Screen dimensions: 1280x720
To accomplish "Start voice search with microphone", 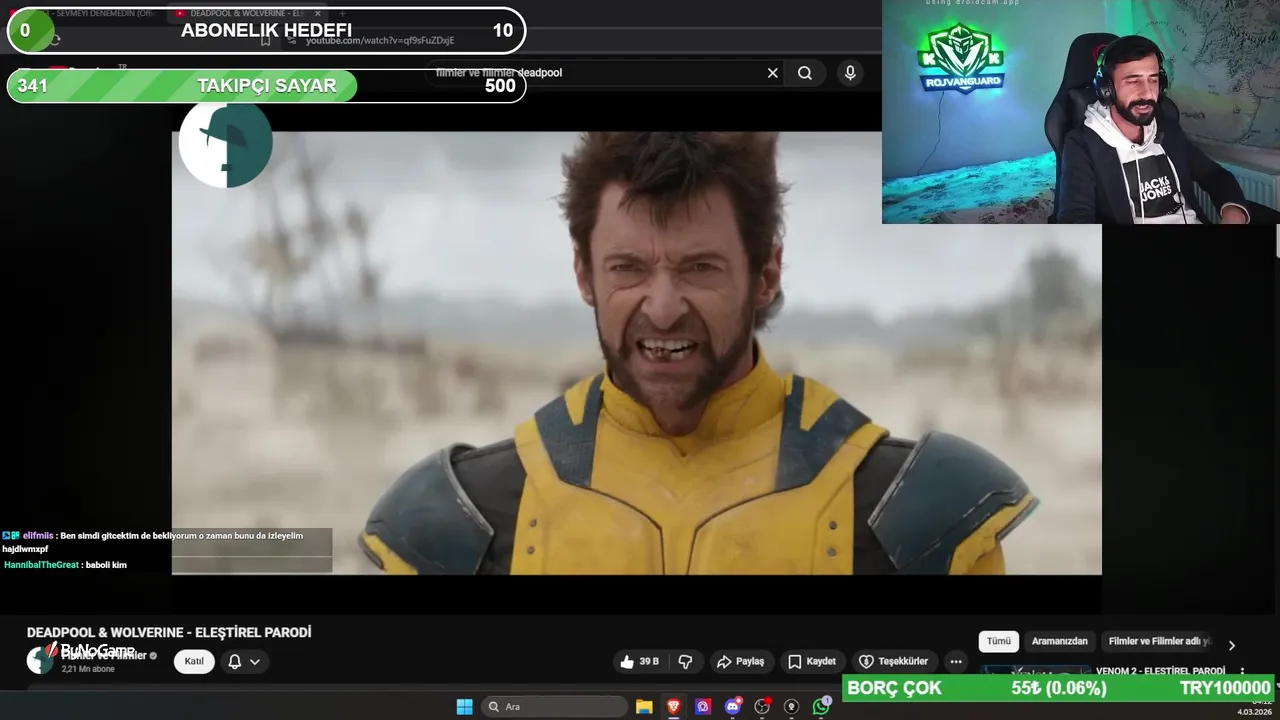I will pyautogui.click(x=850, y=73).
